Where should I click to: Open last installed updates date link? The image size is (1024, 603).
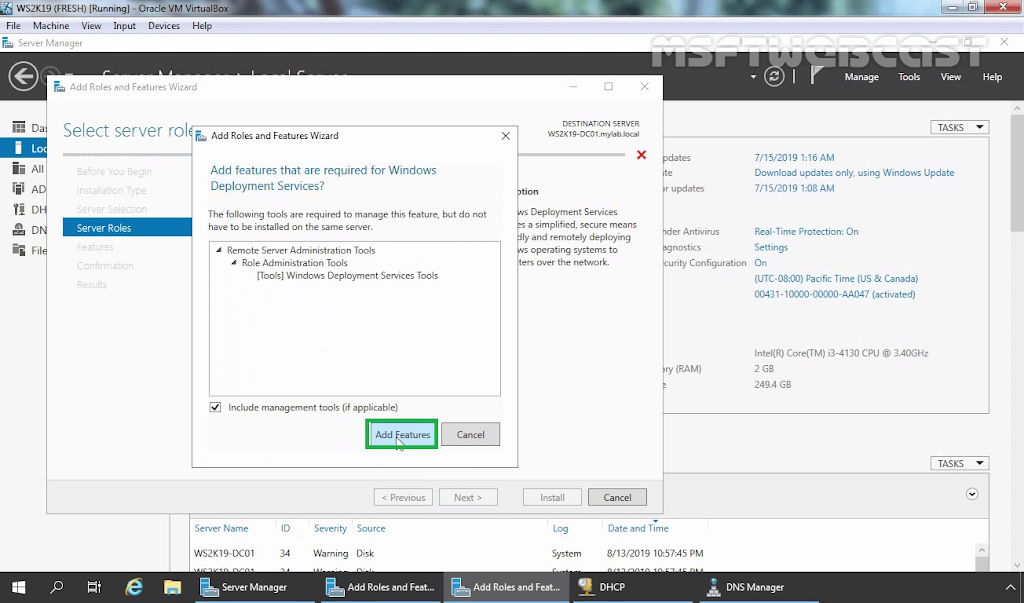pos(794,157)
